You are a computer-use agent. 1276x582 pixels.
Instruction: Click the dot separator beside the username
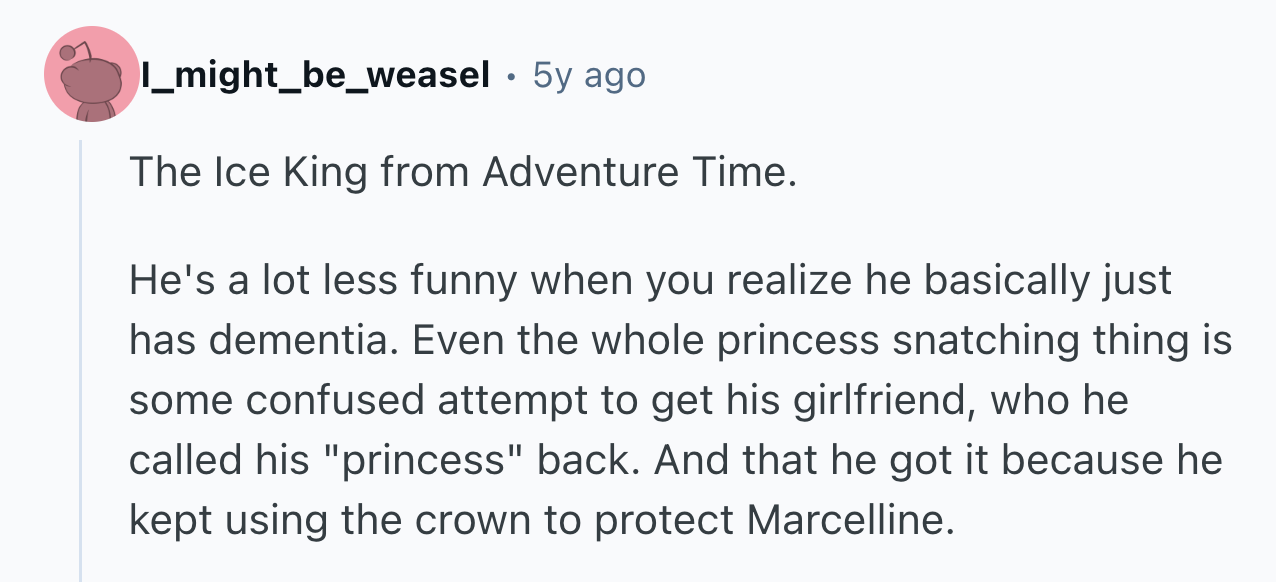[511, 76]
